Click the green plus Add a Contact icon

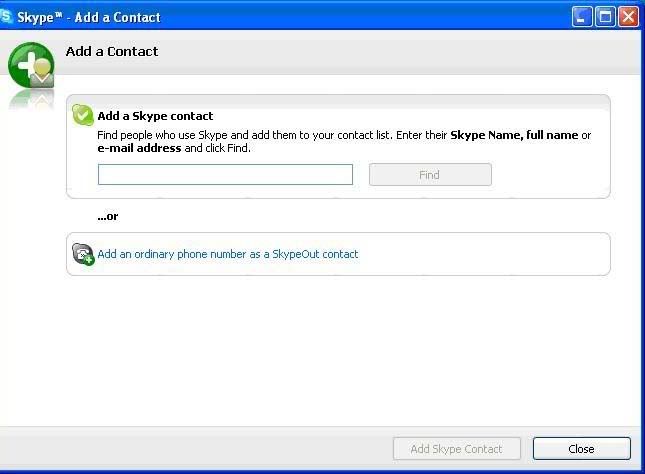(x=31, y=67)
